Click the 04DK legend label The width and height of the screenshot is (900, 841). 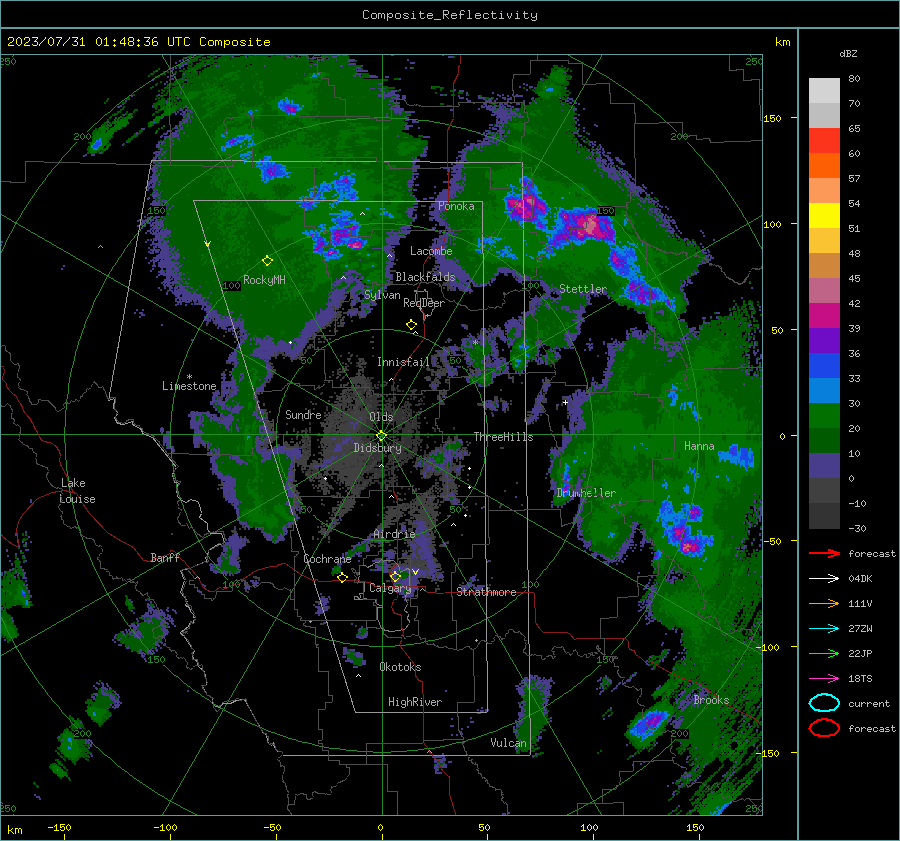(x=860, y=578)
